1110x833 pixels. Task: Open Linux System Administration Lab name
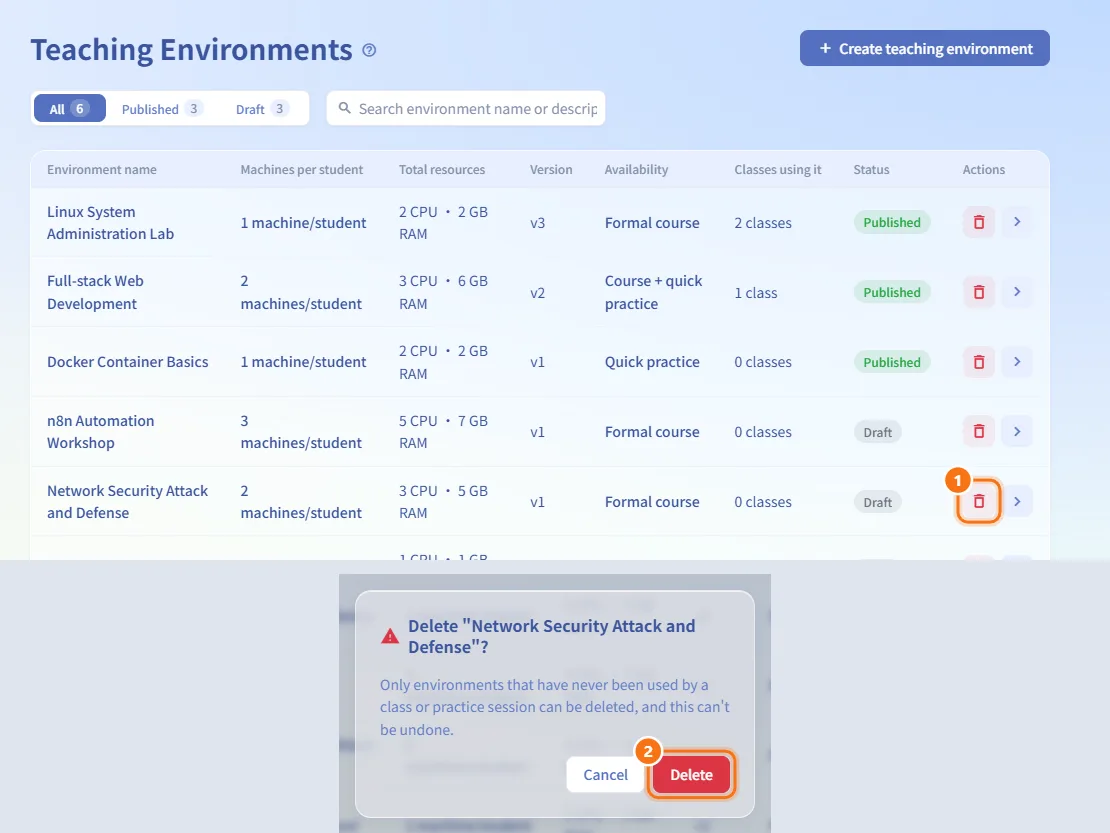pyautogui.click(x=110, y=222)
